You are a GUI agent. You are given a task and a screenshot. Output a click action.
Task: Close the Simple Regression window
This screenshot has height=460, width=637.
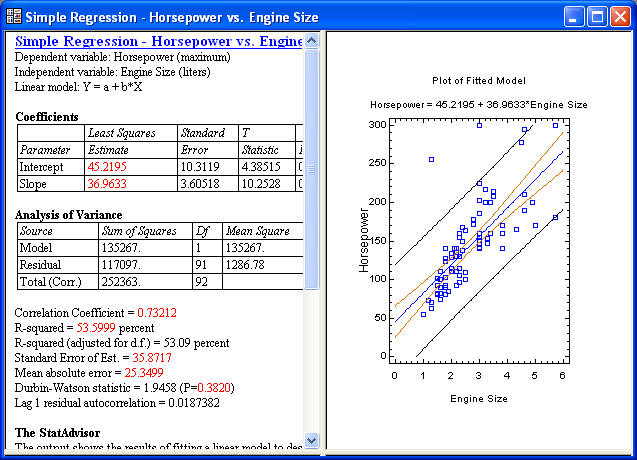coord(620,17)
